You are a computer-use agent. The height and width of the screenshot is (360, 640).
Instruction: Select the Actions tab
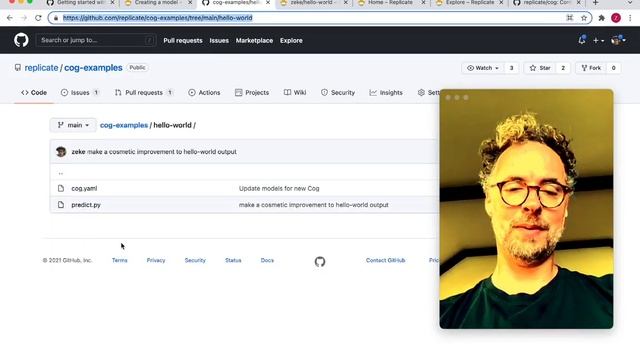[204, 93]
